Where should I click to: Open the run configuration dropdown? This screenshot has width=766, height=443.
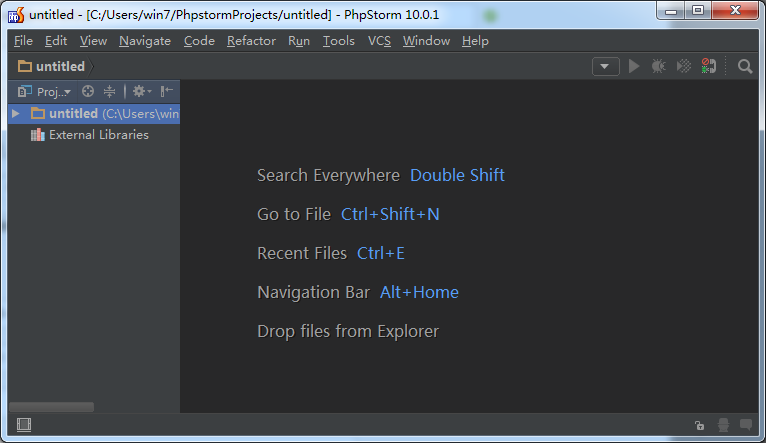pyautogui.click(x=606, y=66)
